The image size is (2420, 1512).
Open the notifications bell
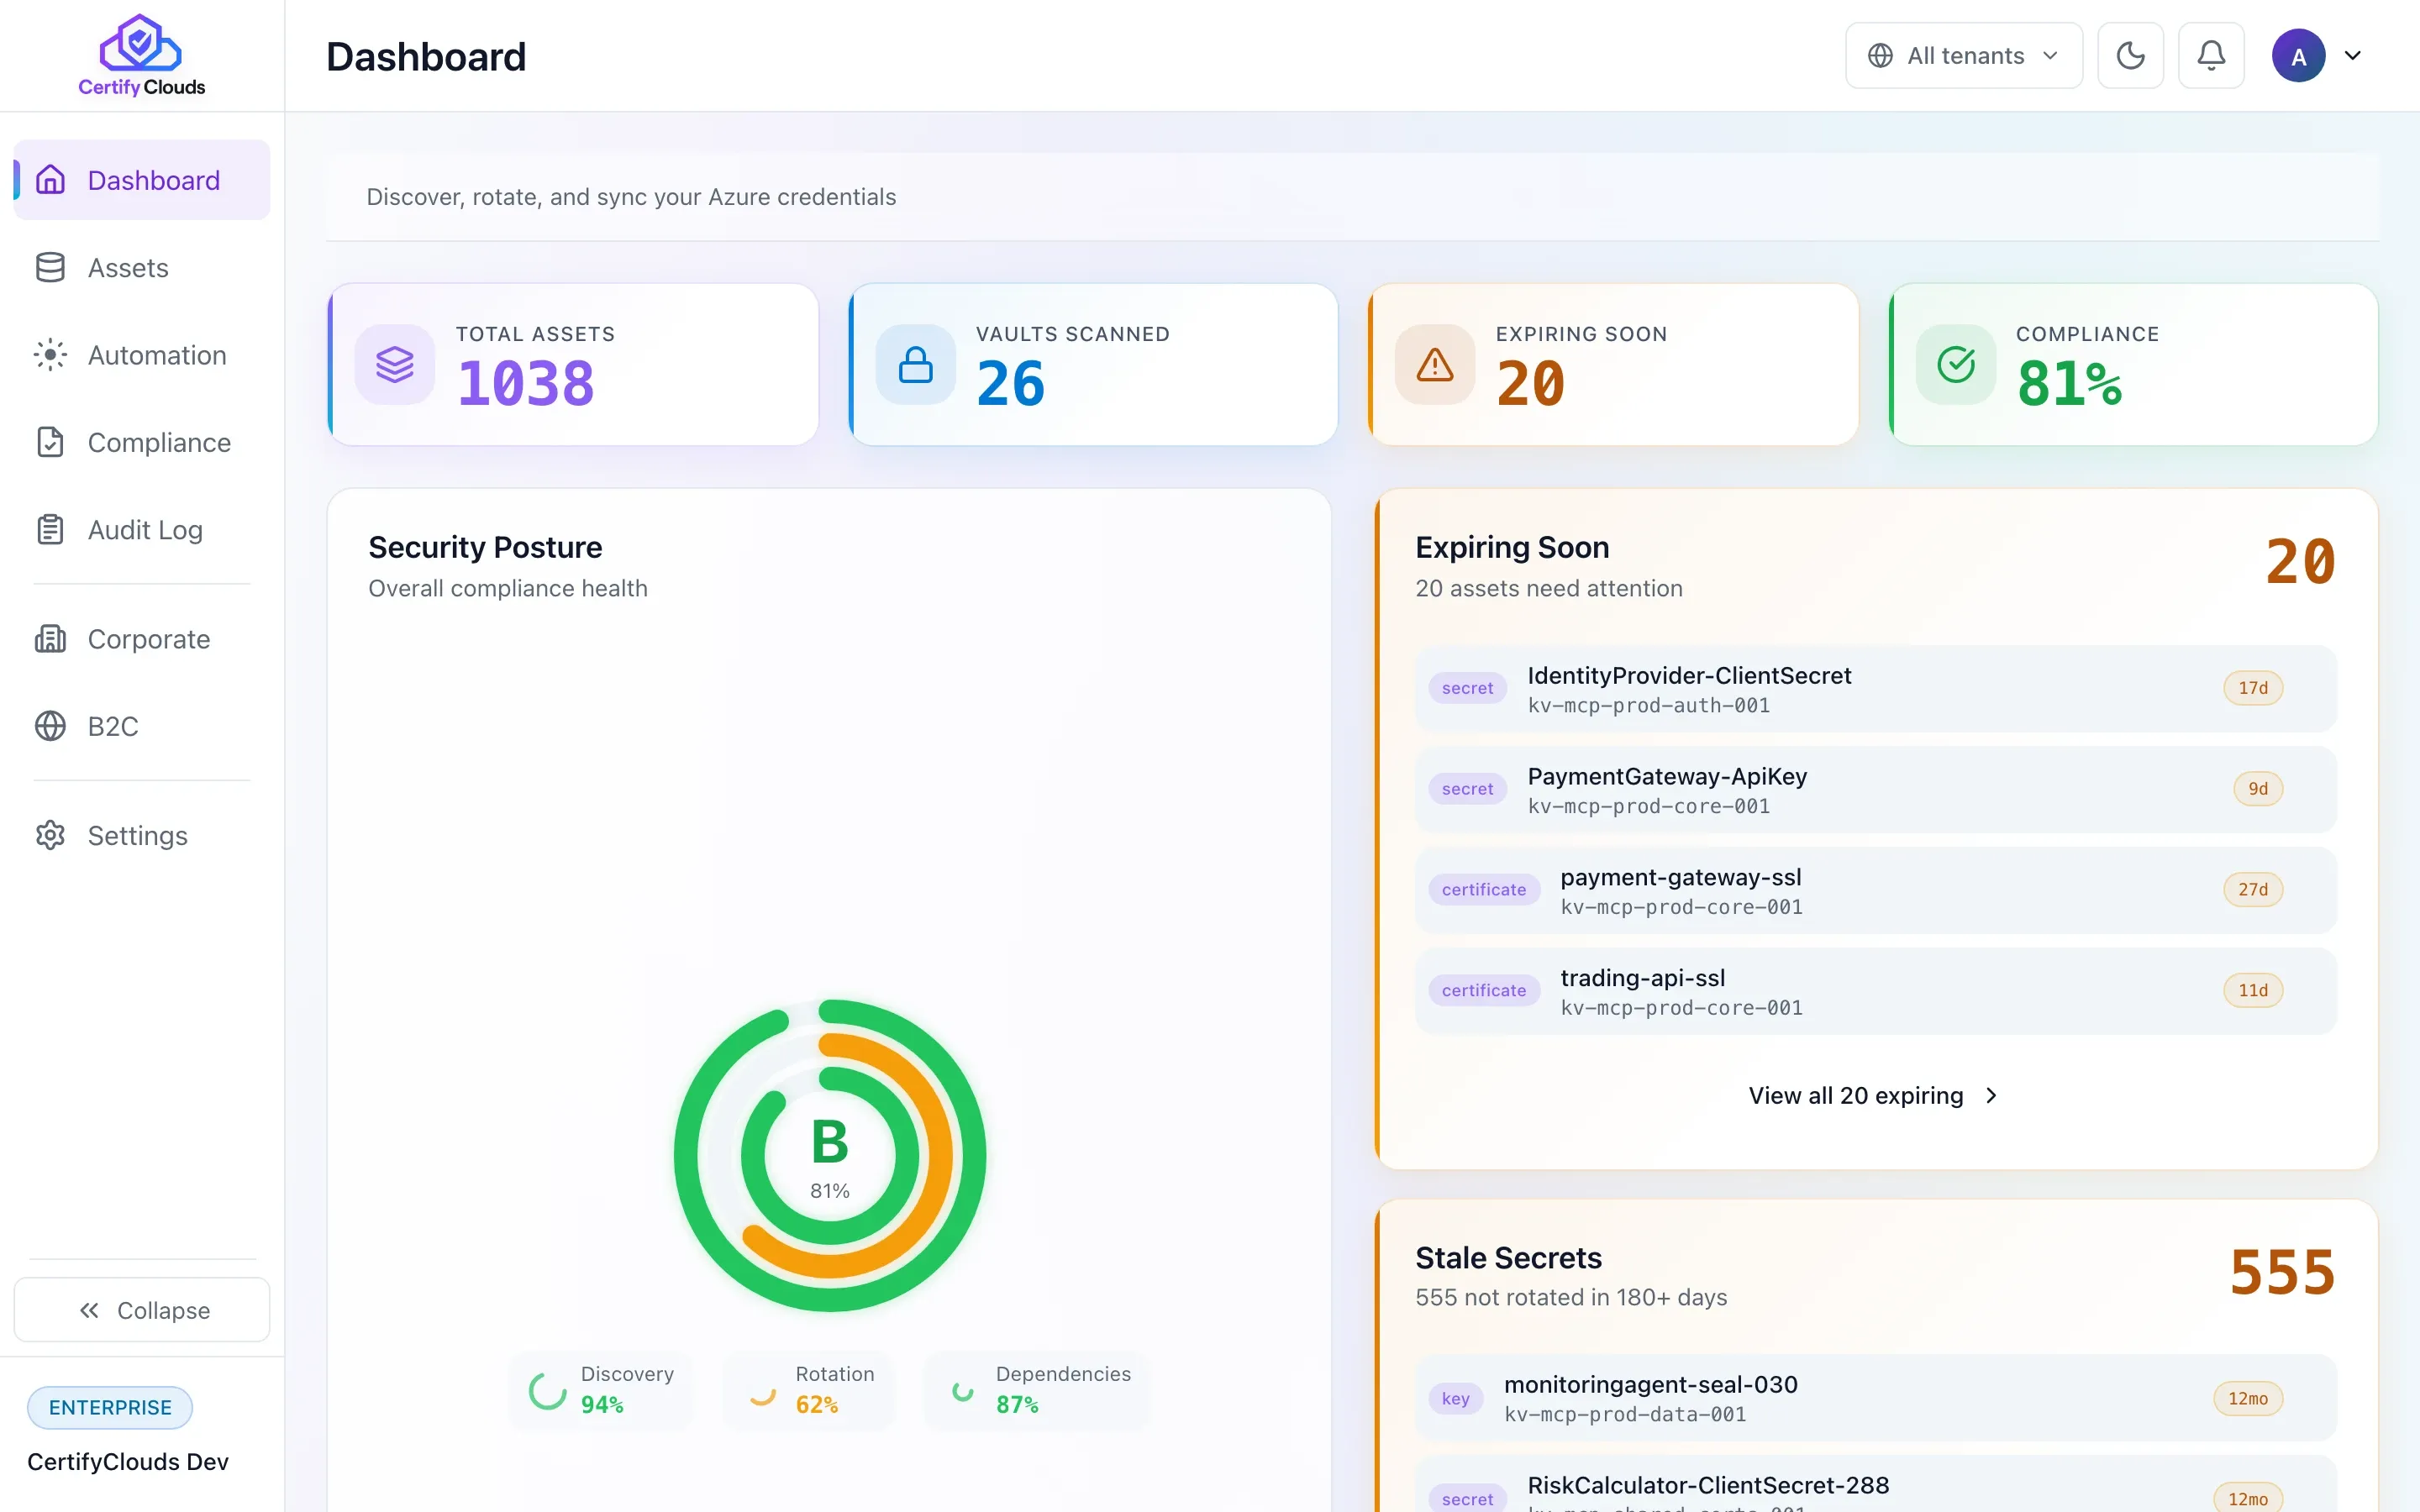(2211, 56)
